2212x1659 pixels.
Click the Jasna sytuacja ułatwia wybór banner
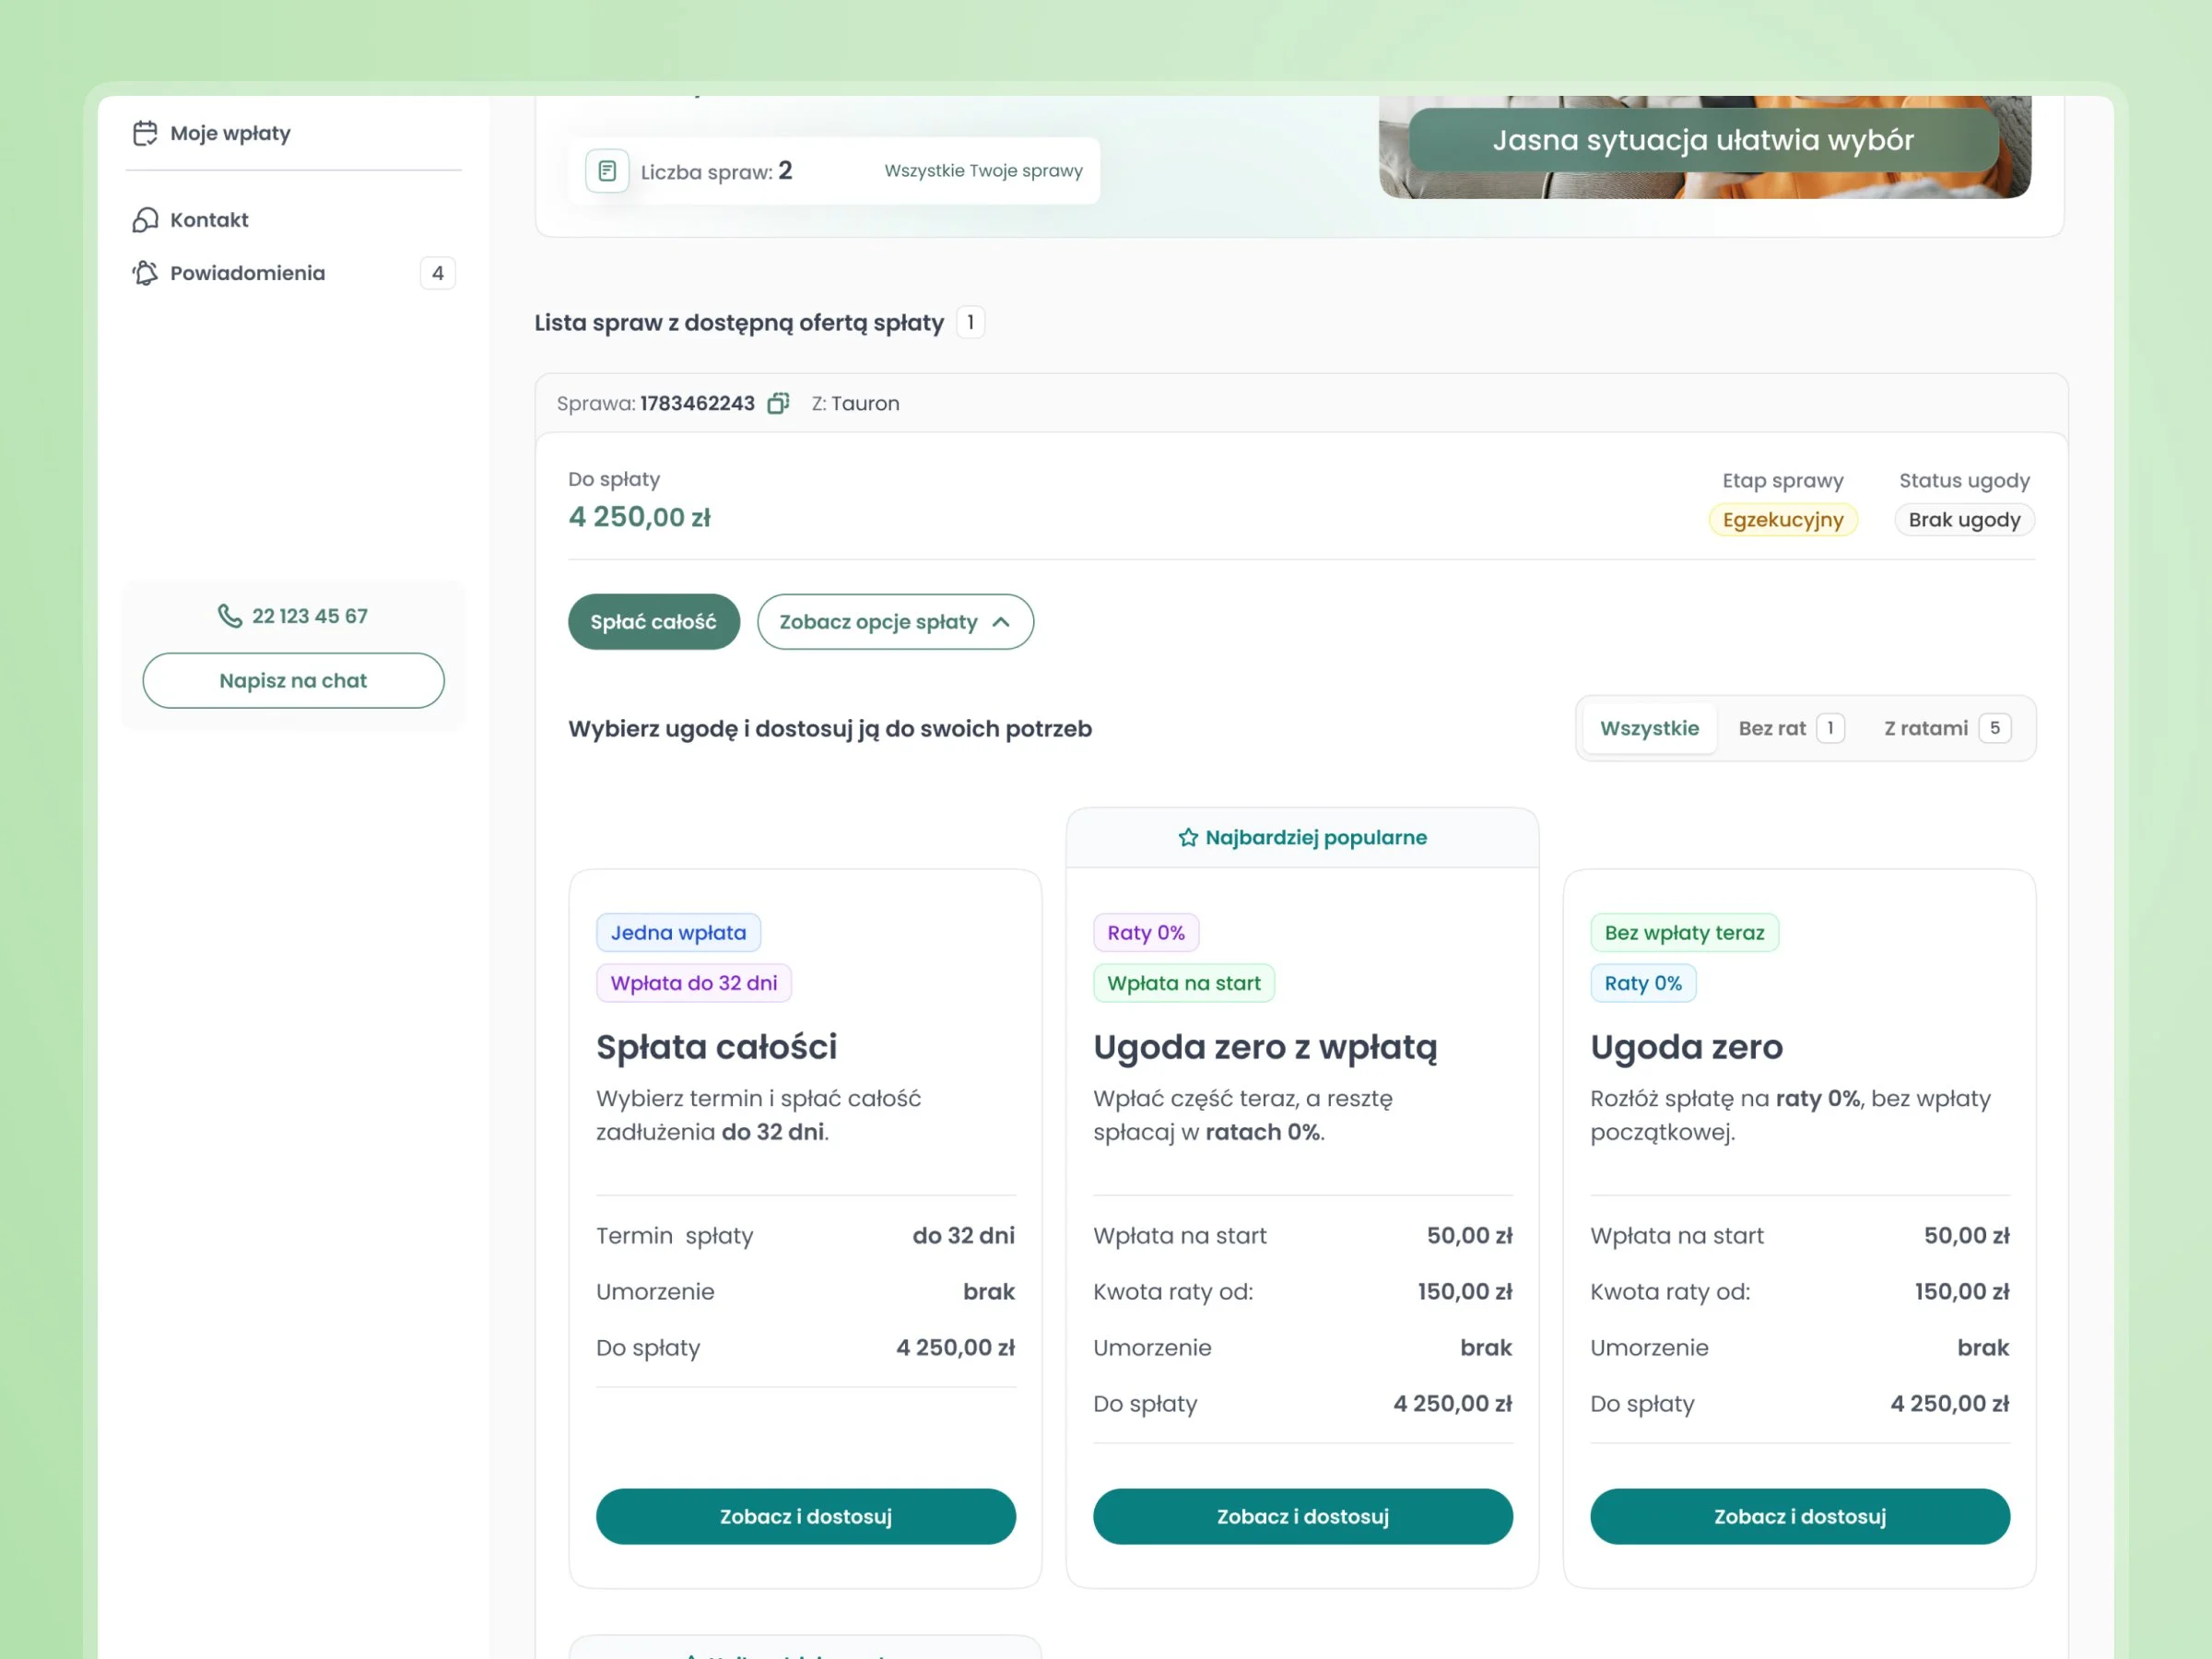pyautogui.click(x=1703, y=140)
